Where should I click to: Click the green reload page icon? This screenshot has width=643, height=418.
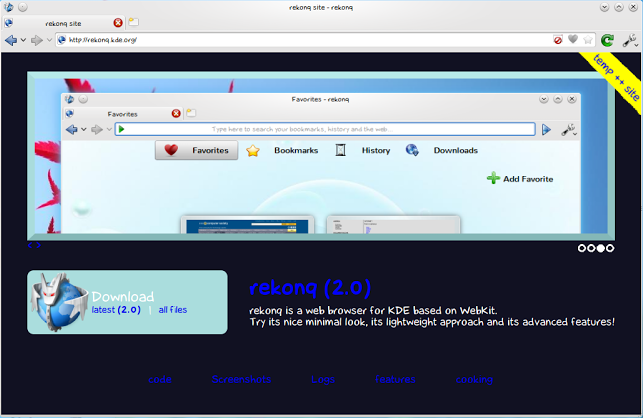click(x=607, y=40)
